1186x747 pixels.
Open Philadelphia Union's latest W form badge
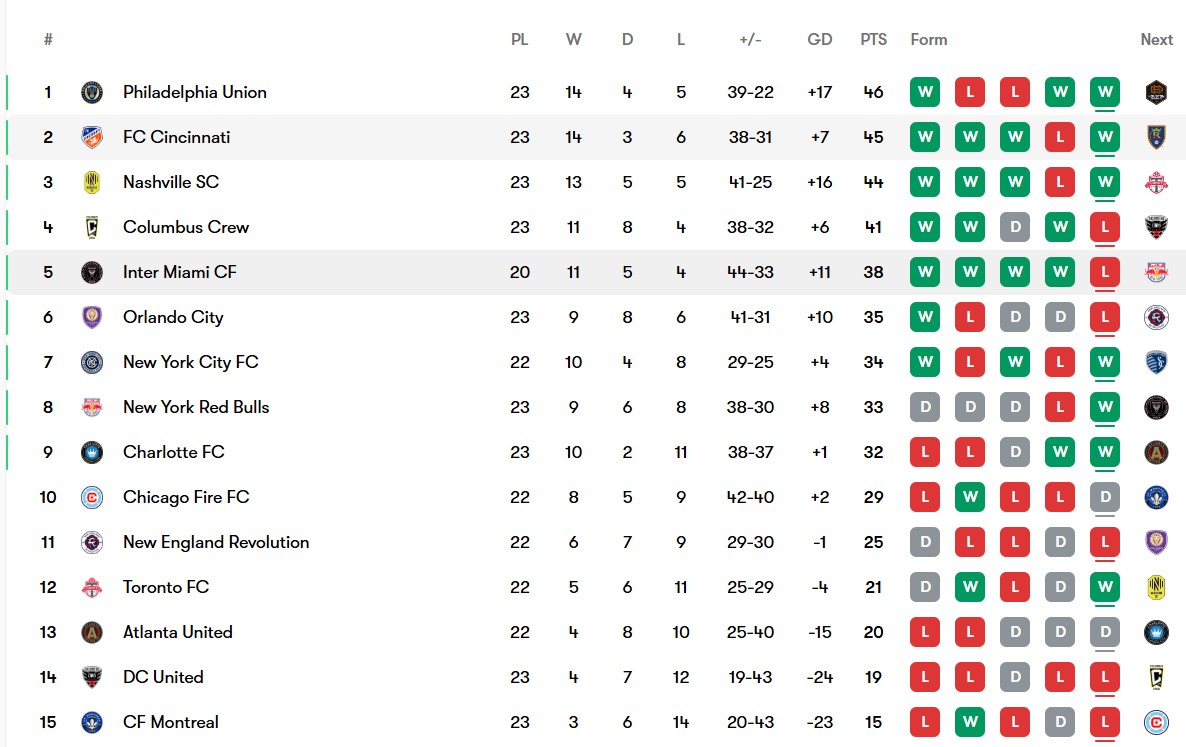point(1105,92)
